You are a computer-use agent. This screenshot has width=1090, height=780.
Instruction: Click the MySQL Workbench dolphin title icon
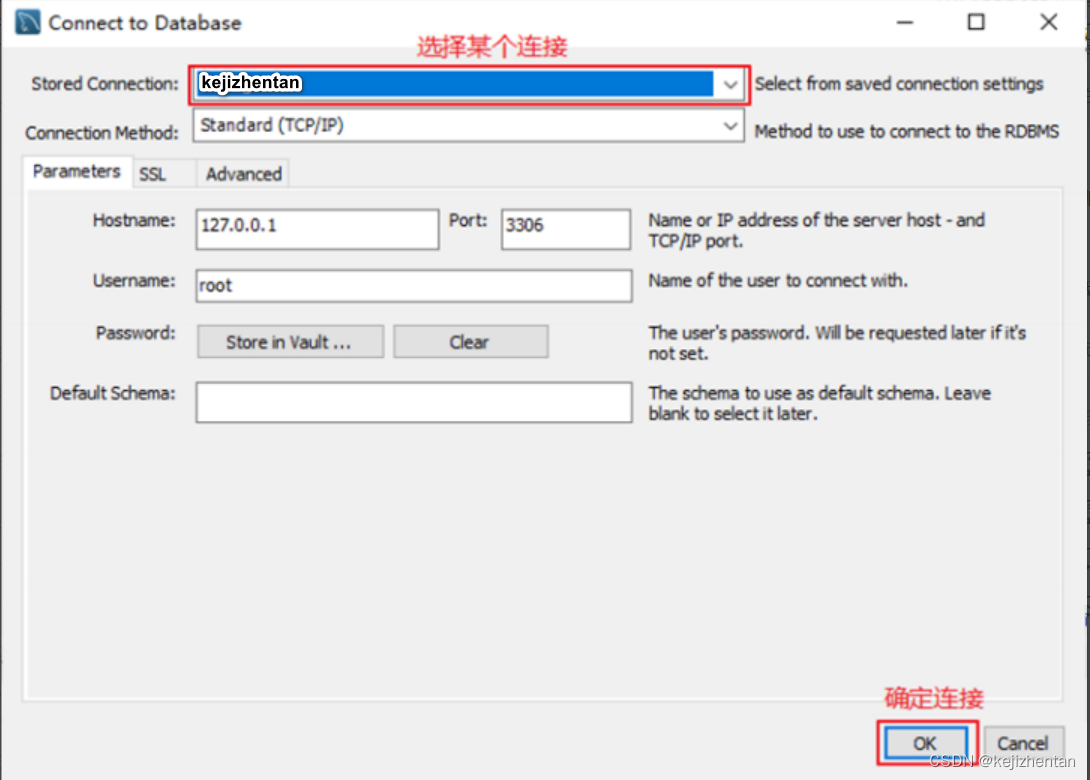click(x=28, y=22)
